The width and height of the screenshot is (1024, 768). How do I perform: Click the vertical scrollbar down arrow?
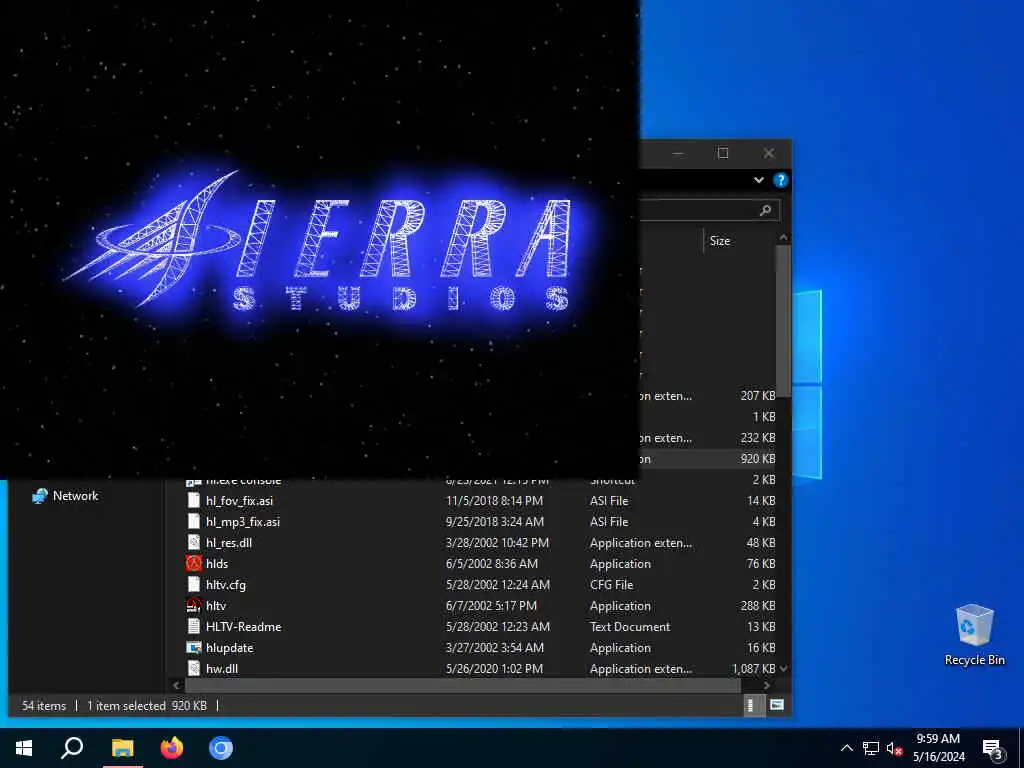[x=783, y=669]
